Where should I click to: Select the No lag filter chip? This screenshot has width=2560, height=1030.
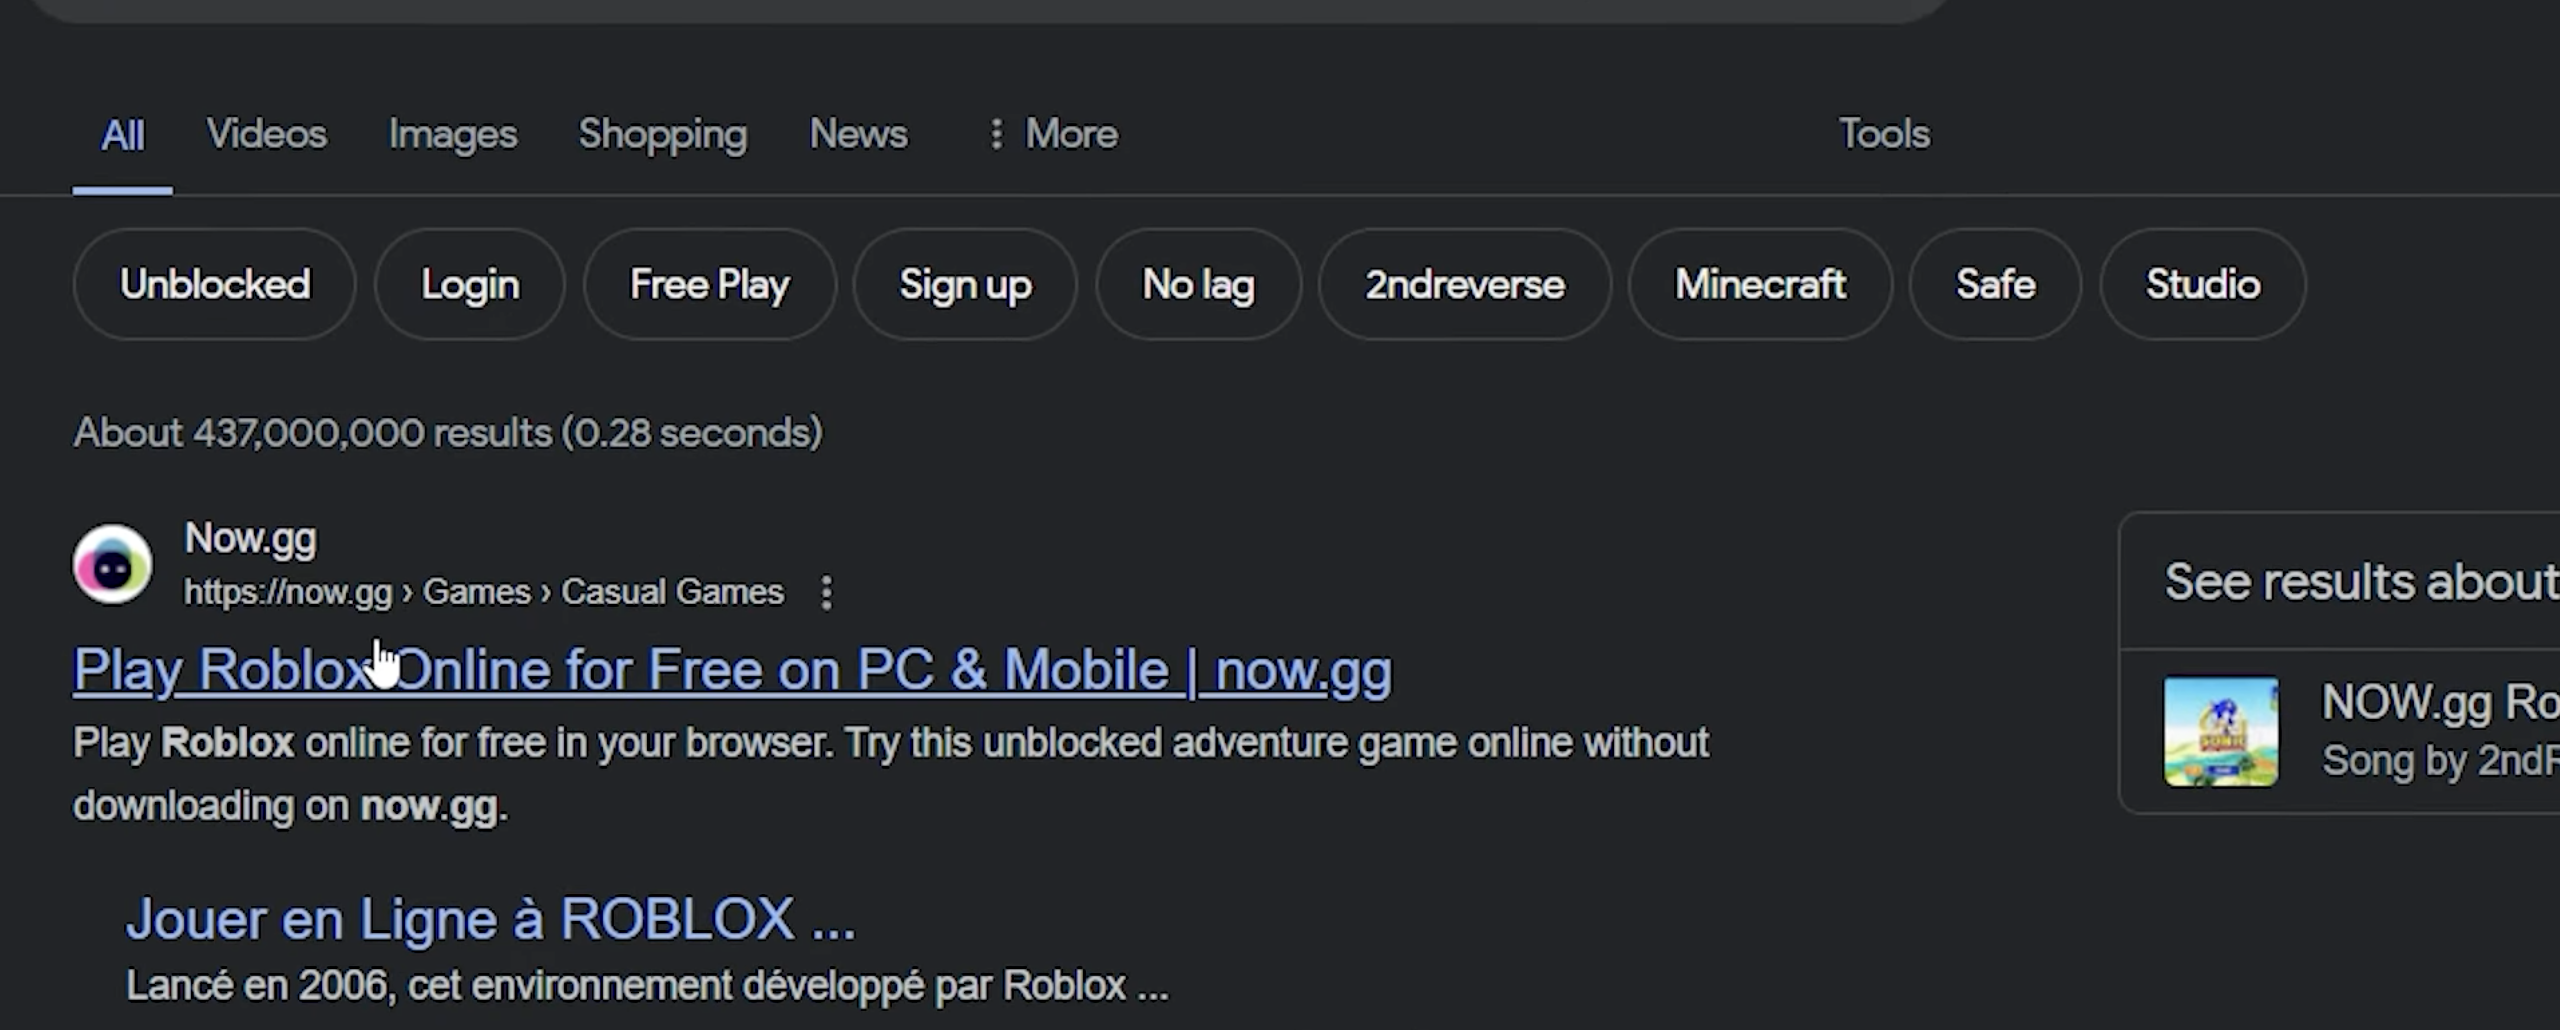pos(1198,285)
